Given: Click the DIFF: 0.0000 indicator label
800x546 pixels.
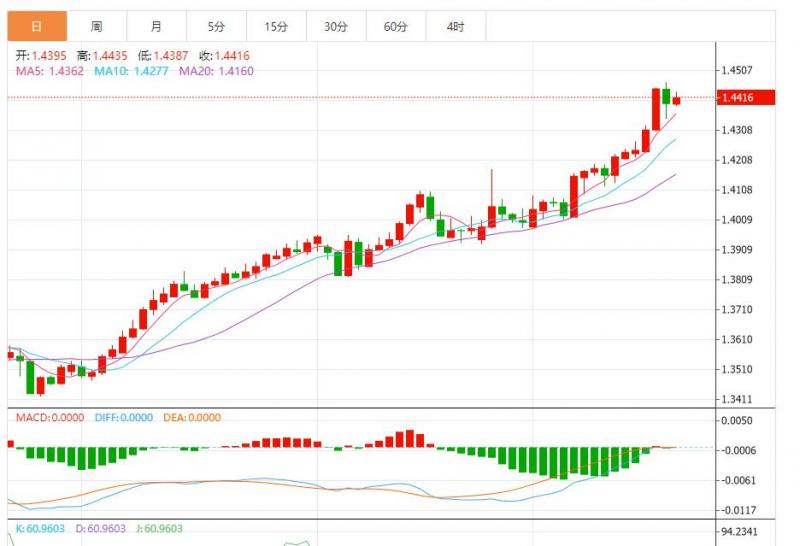Looking at the screenshot, I should (x=123, y=417).
